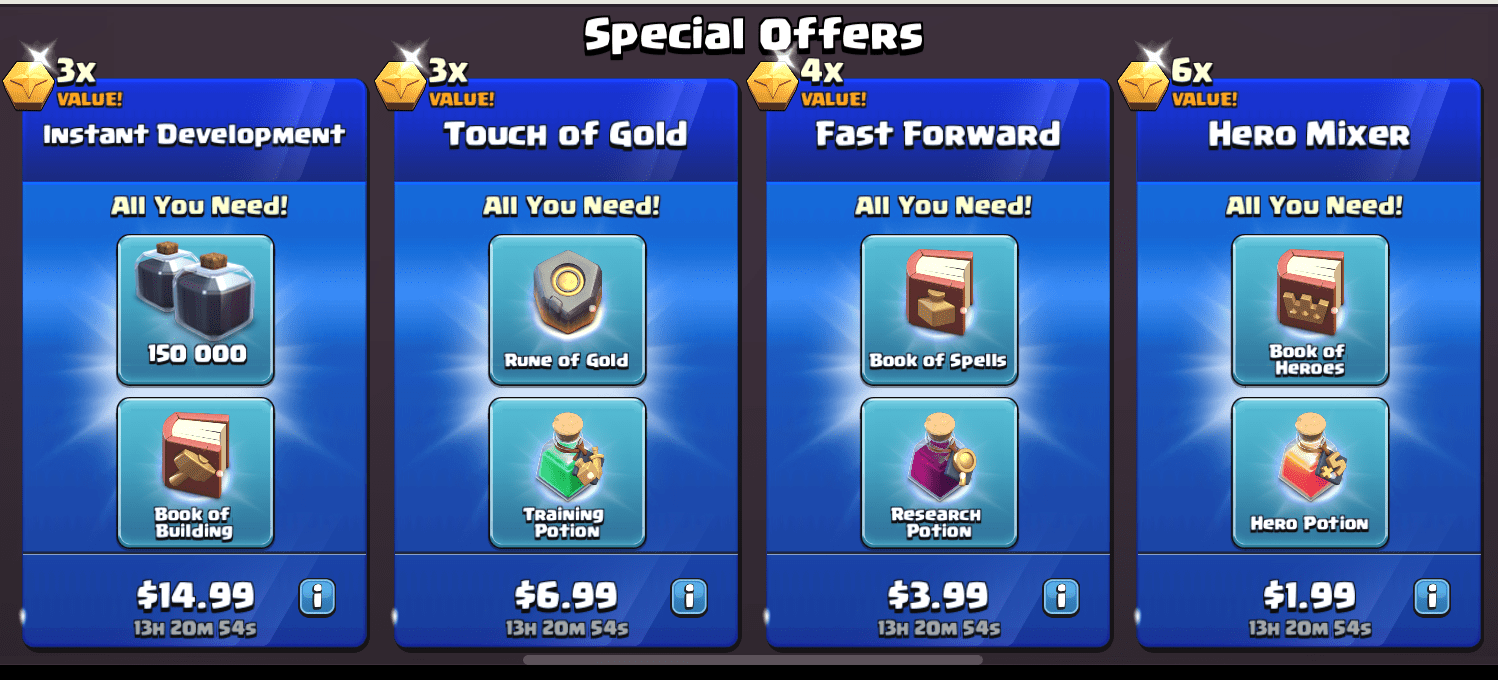
Task: Select the Training Potion item
Action: coord(567,473)
